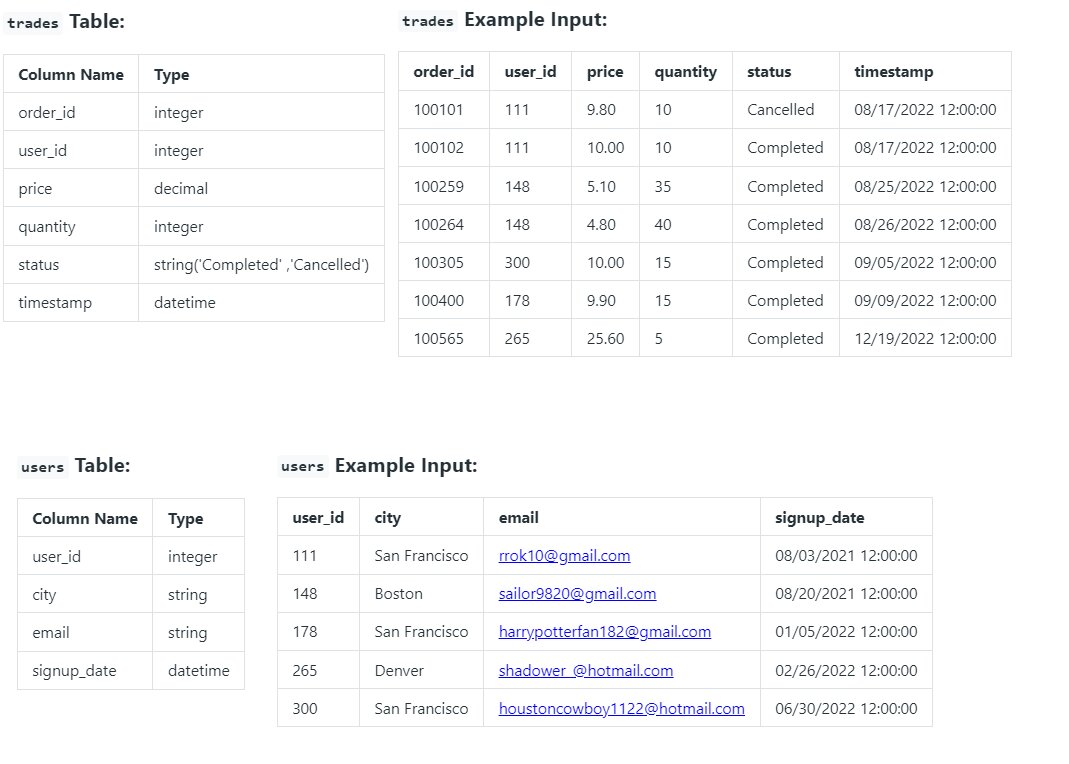Select the 06/30/2022 signup date cell
The width and height of the screenshot is (1069, 764).
846,708
